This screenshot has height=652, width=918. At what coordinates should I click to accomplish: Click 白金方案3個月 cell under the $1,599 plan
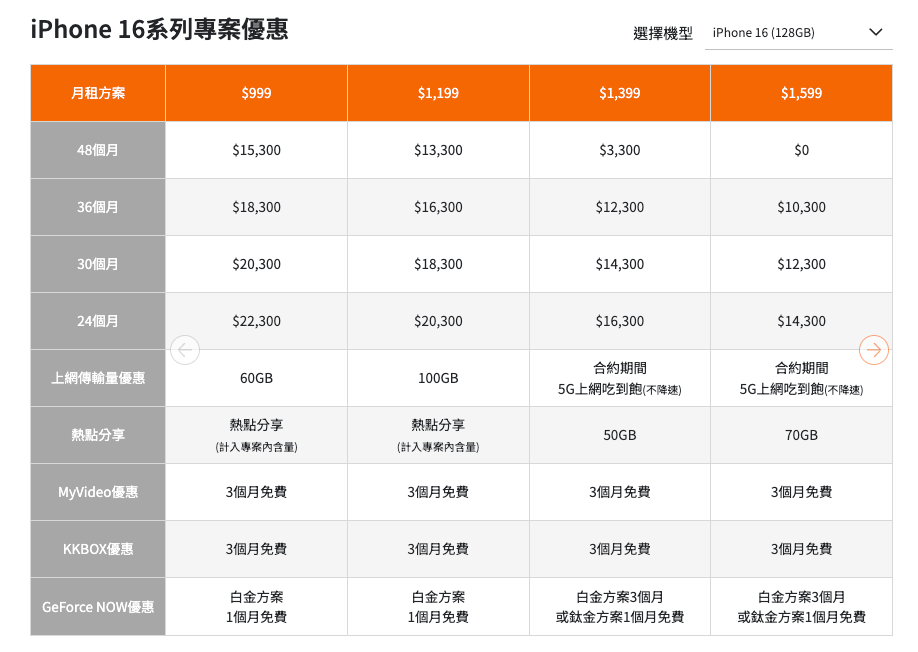(x=801, y=607)
